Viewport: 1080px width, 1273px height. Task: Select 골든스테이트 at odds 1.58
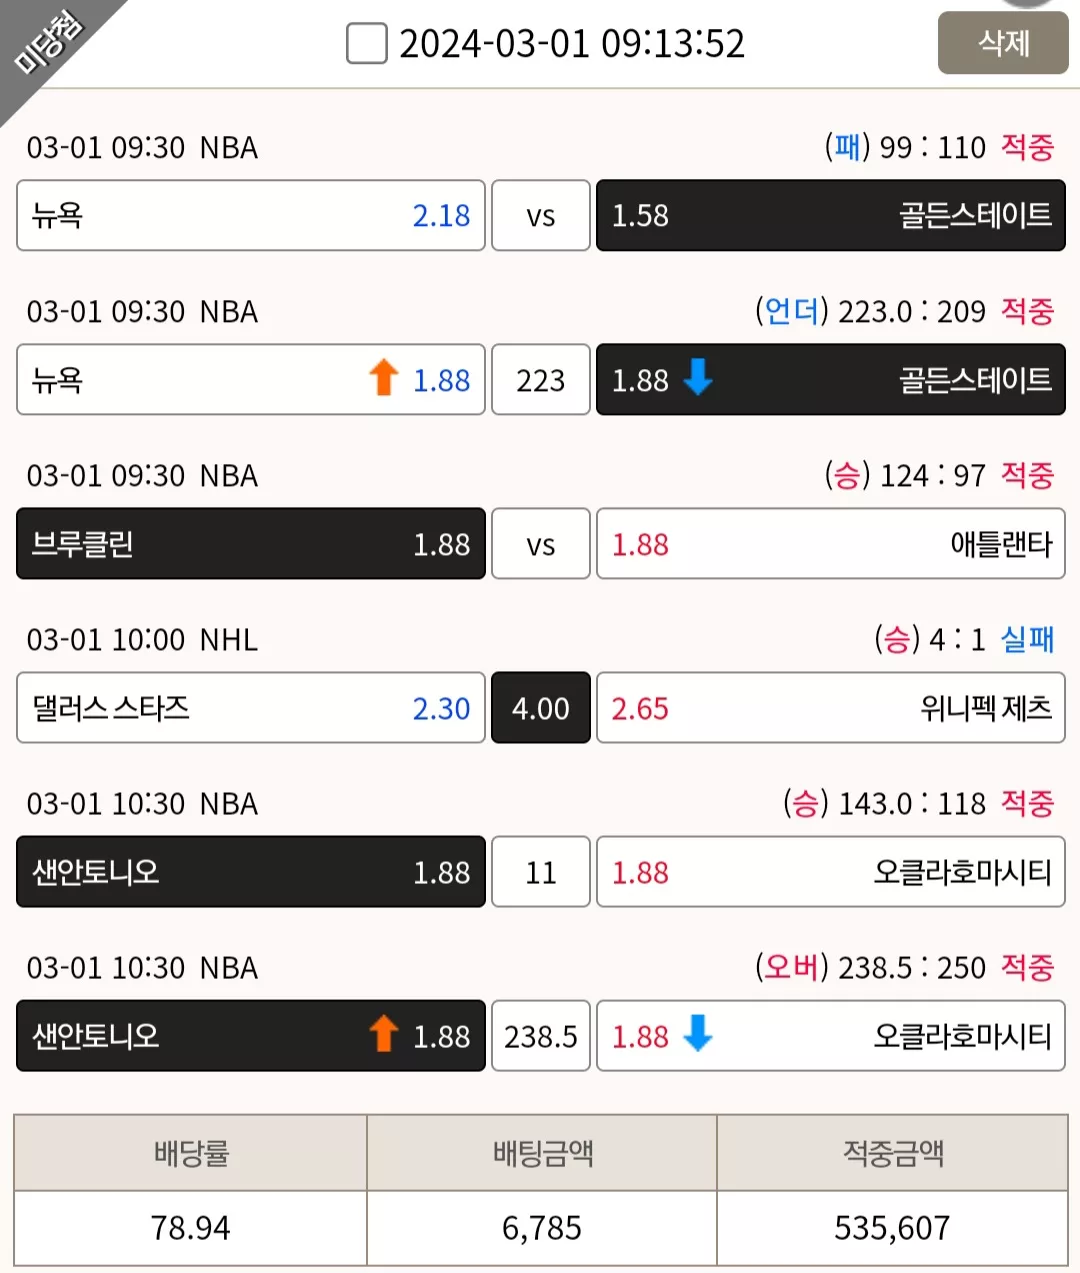831,215
